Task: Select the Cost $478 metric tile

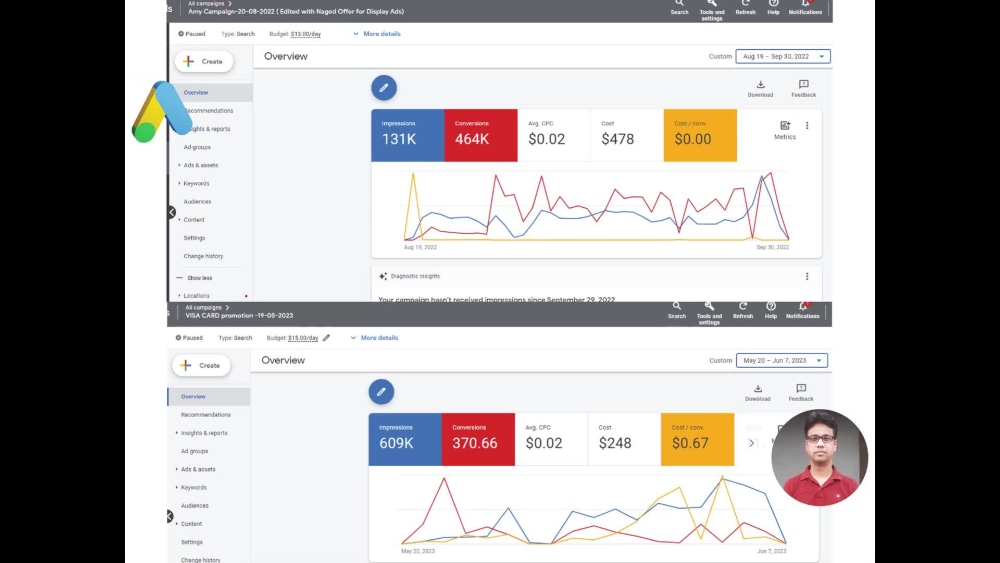Action: coord(627,135)
